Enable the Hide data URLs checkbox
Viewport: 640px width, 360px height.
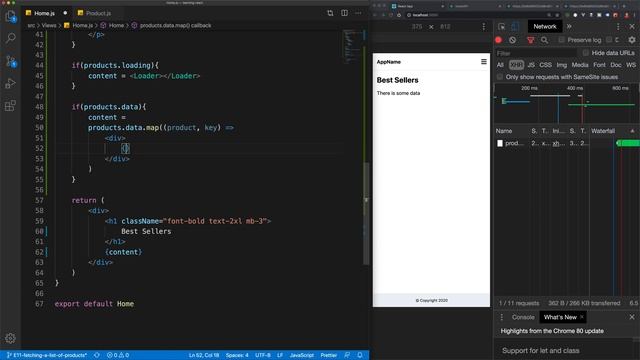click(586, 53)
